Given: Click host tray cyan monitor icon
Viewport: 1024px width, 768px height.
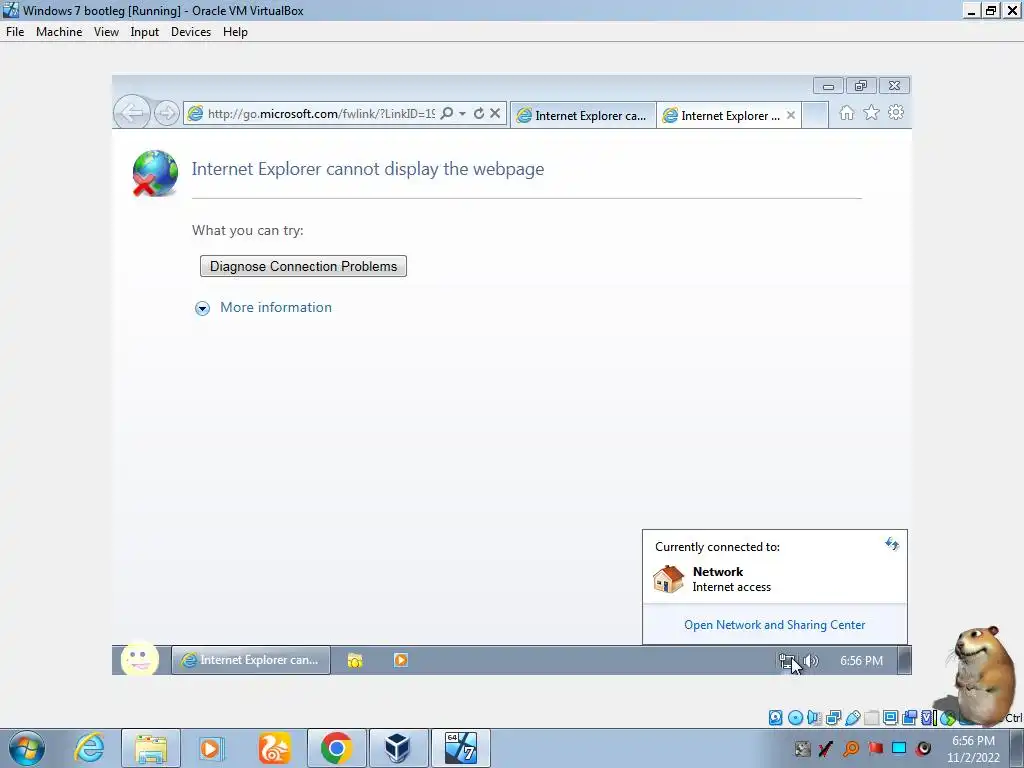Looking at the screenshot, I should pos(899,748).
